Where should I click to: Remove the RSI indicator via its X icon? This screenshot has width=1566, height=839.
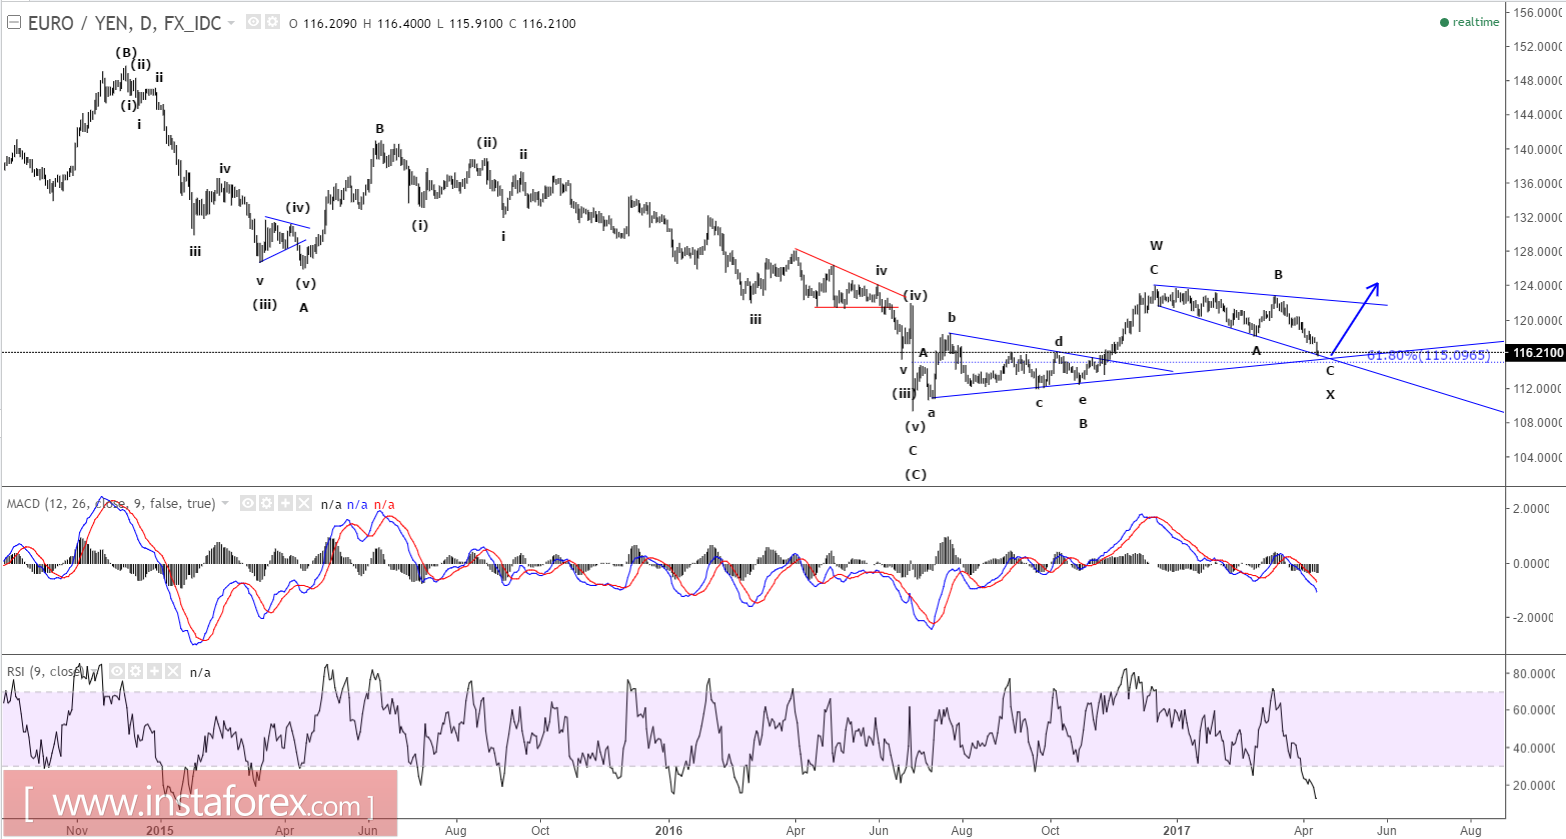pyautogui.click(x=172, y=671)
